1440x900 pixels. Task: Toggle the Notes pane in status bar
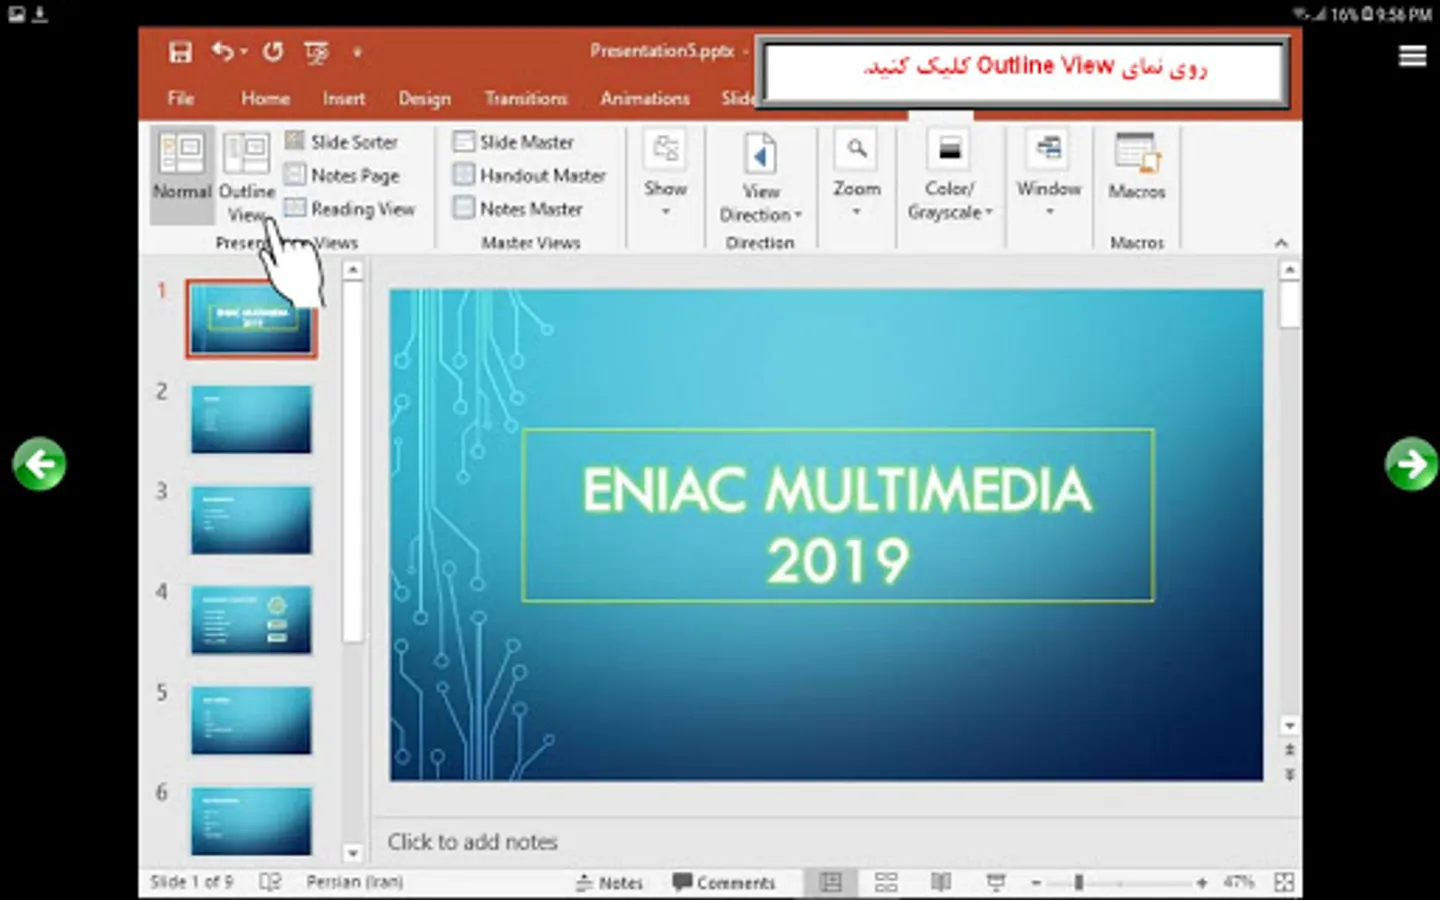click(610, 882)
